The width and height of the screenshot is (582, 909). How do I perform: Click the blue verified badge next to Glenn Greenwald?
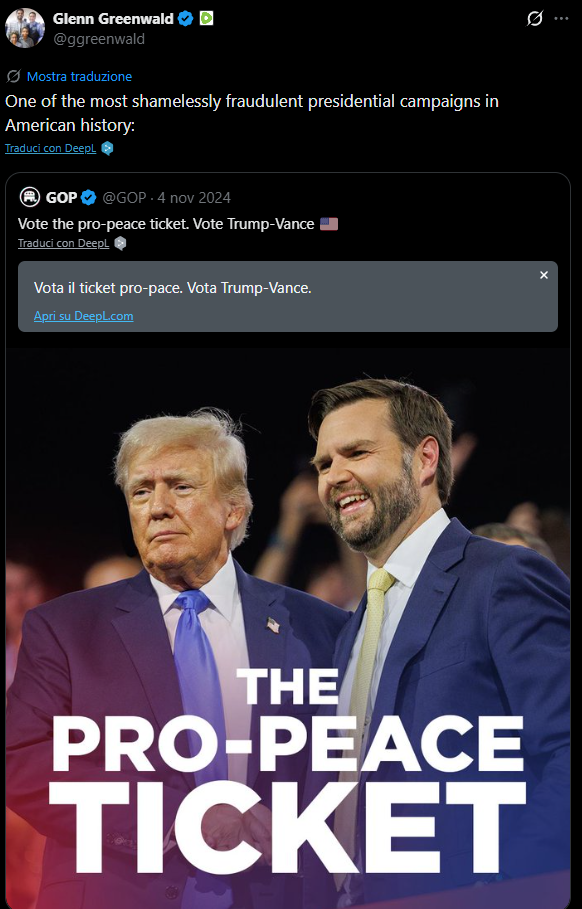coord(185,17)
